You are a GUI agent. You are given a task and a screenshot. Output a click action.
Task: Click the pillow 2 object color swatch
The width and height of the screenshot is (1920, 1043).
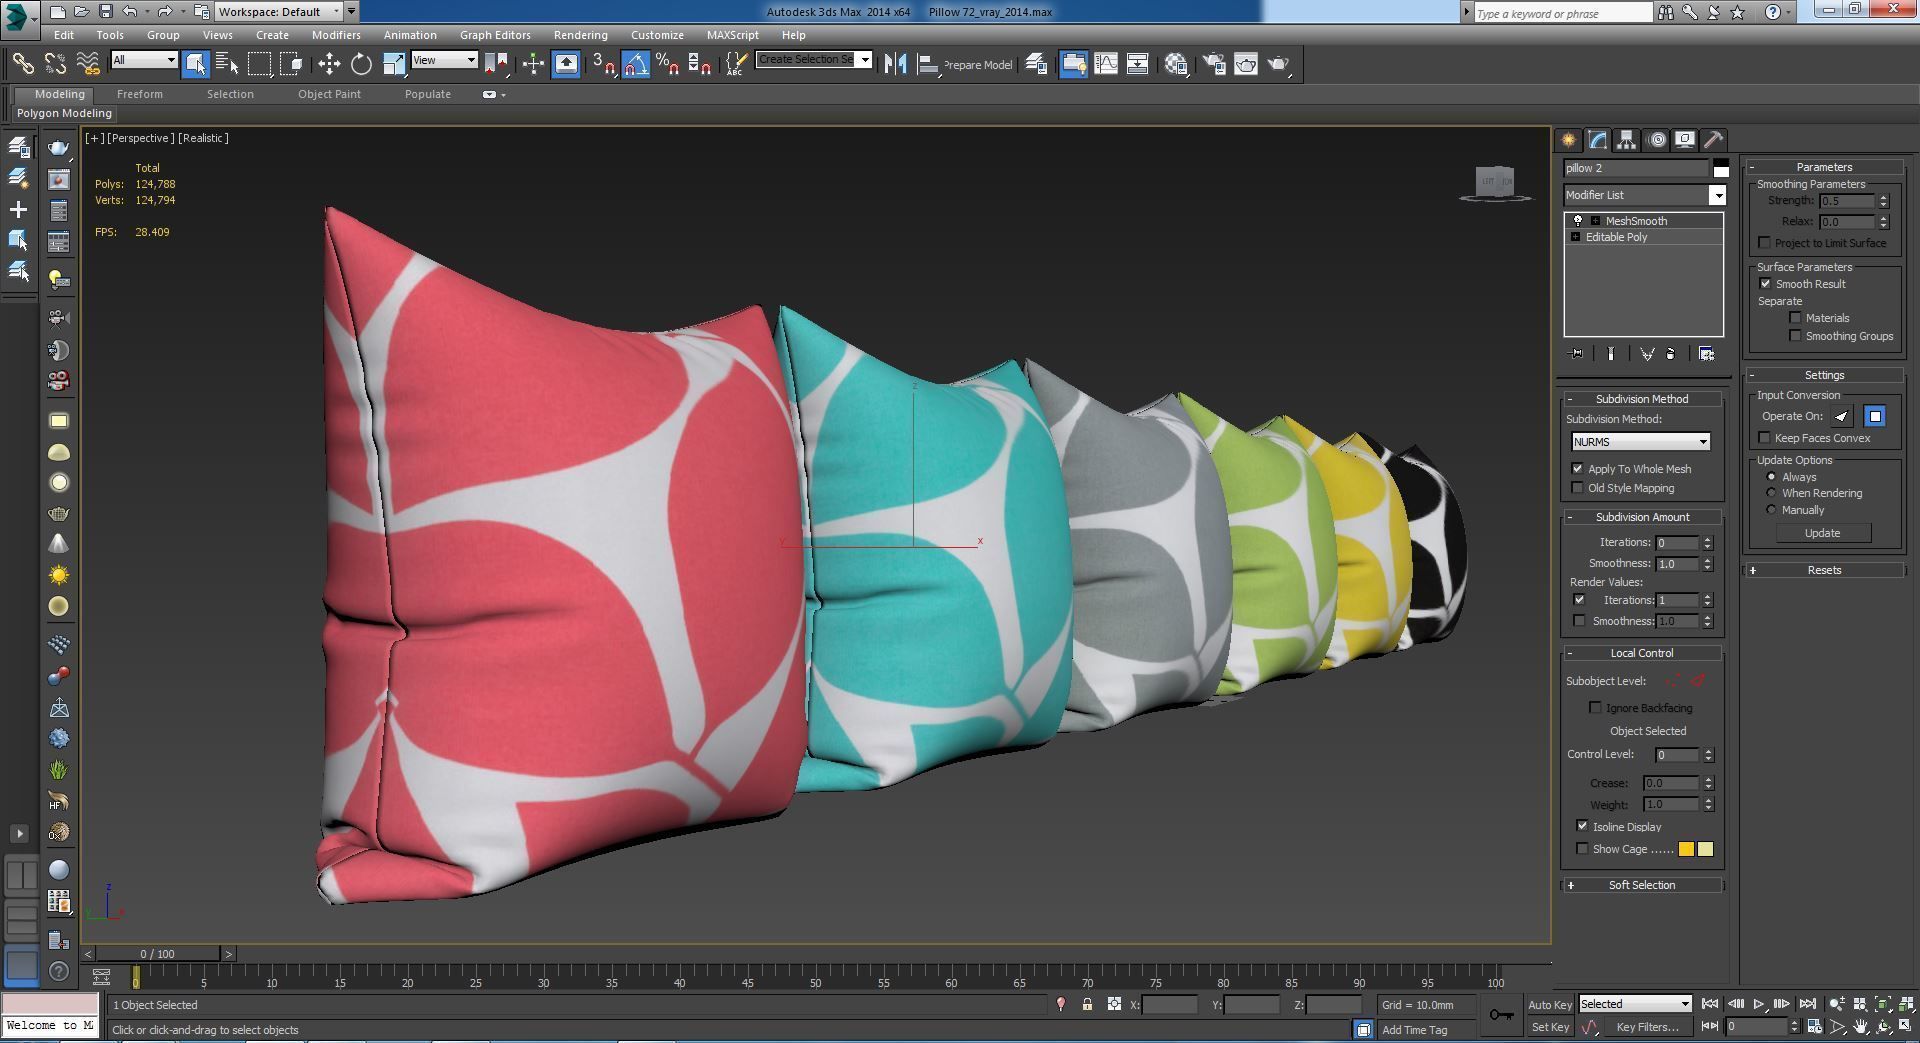point(1721,168)
